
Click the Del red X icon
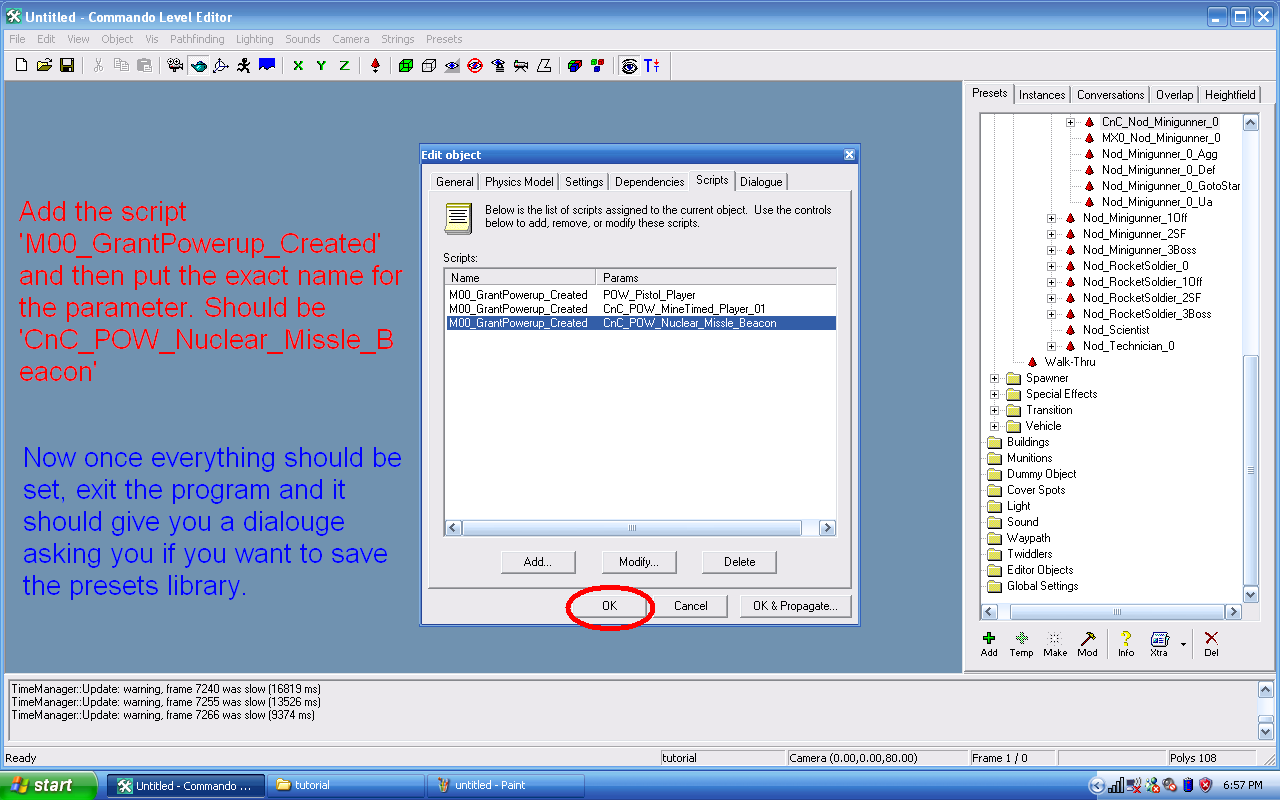[1211, 639]
